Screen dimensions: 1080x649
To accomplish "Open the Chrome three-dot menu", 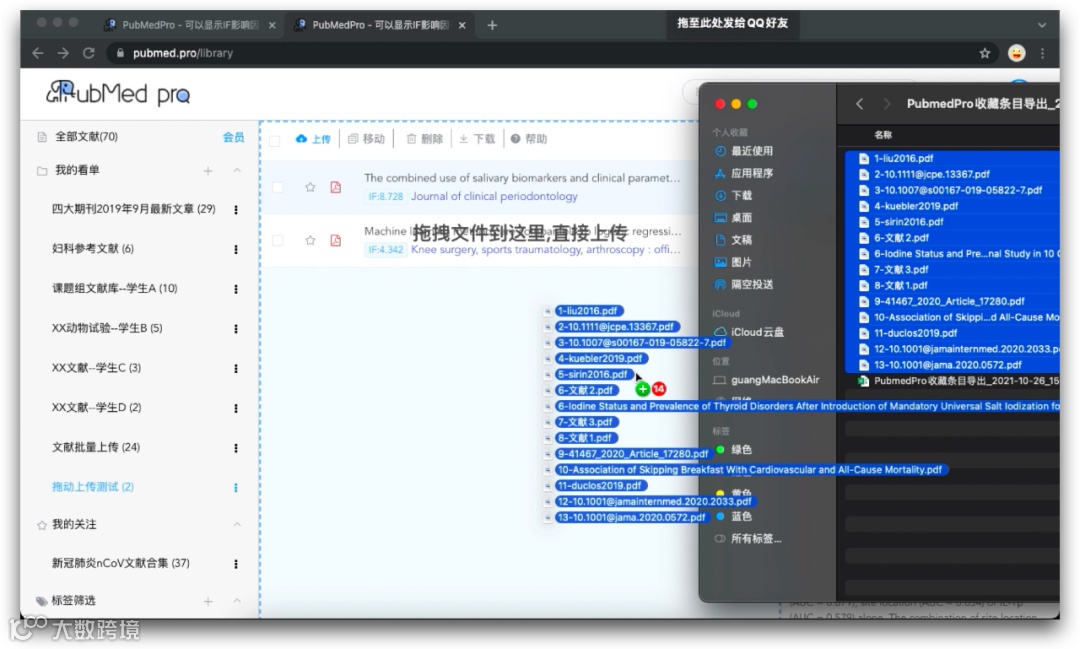I will [1042, 53].
